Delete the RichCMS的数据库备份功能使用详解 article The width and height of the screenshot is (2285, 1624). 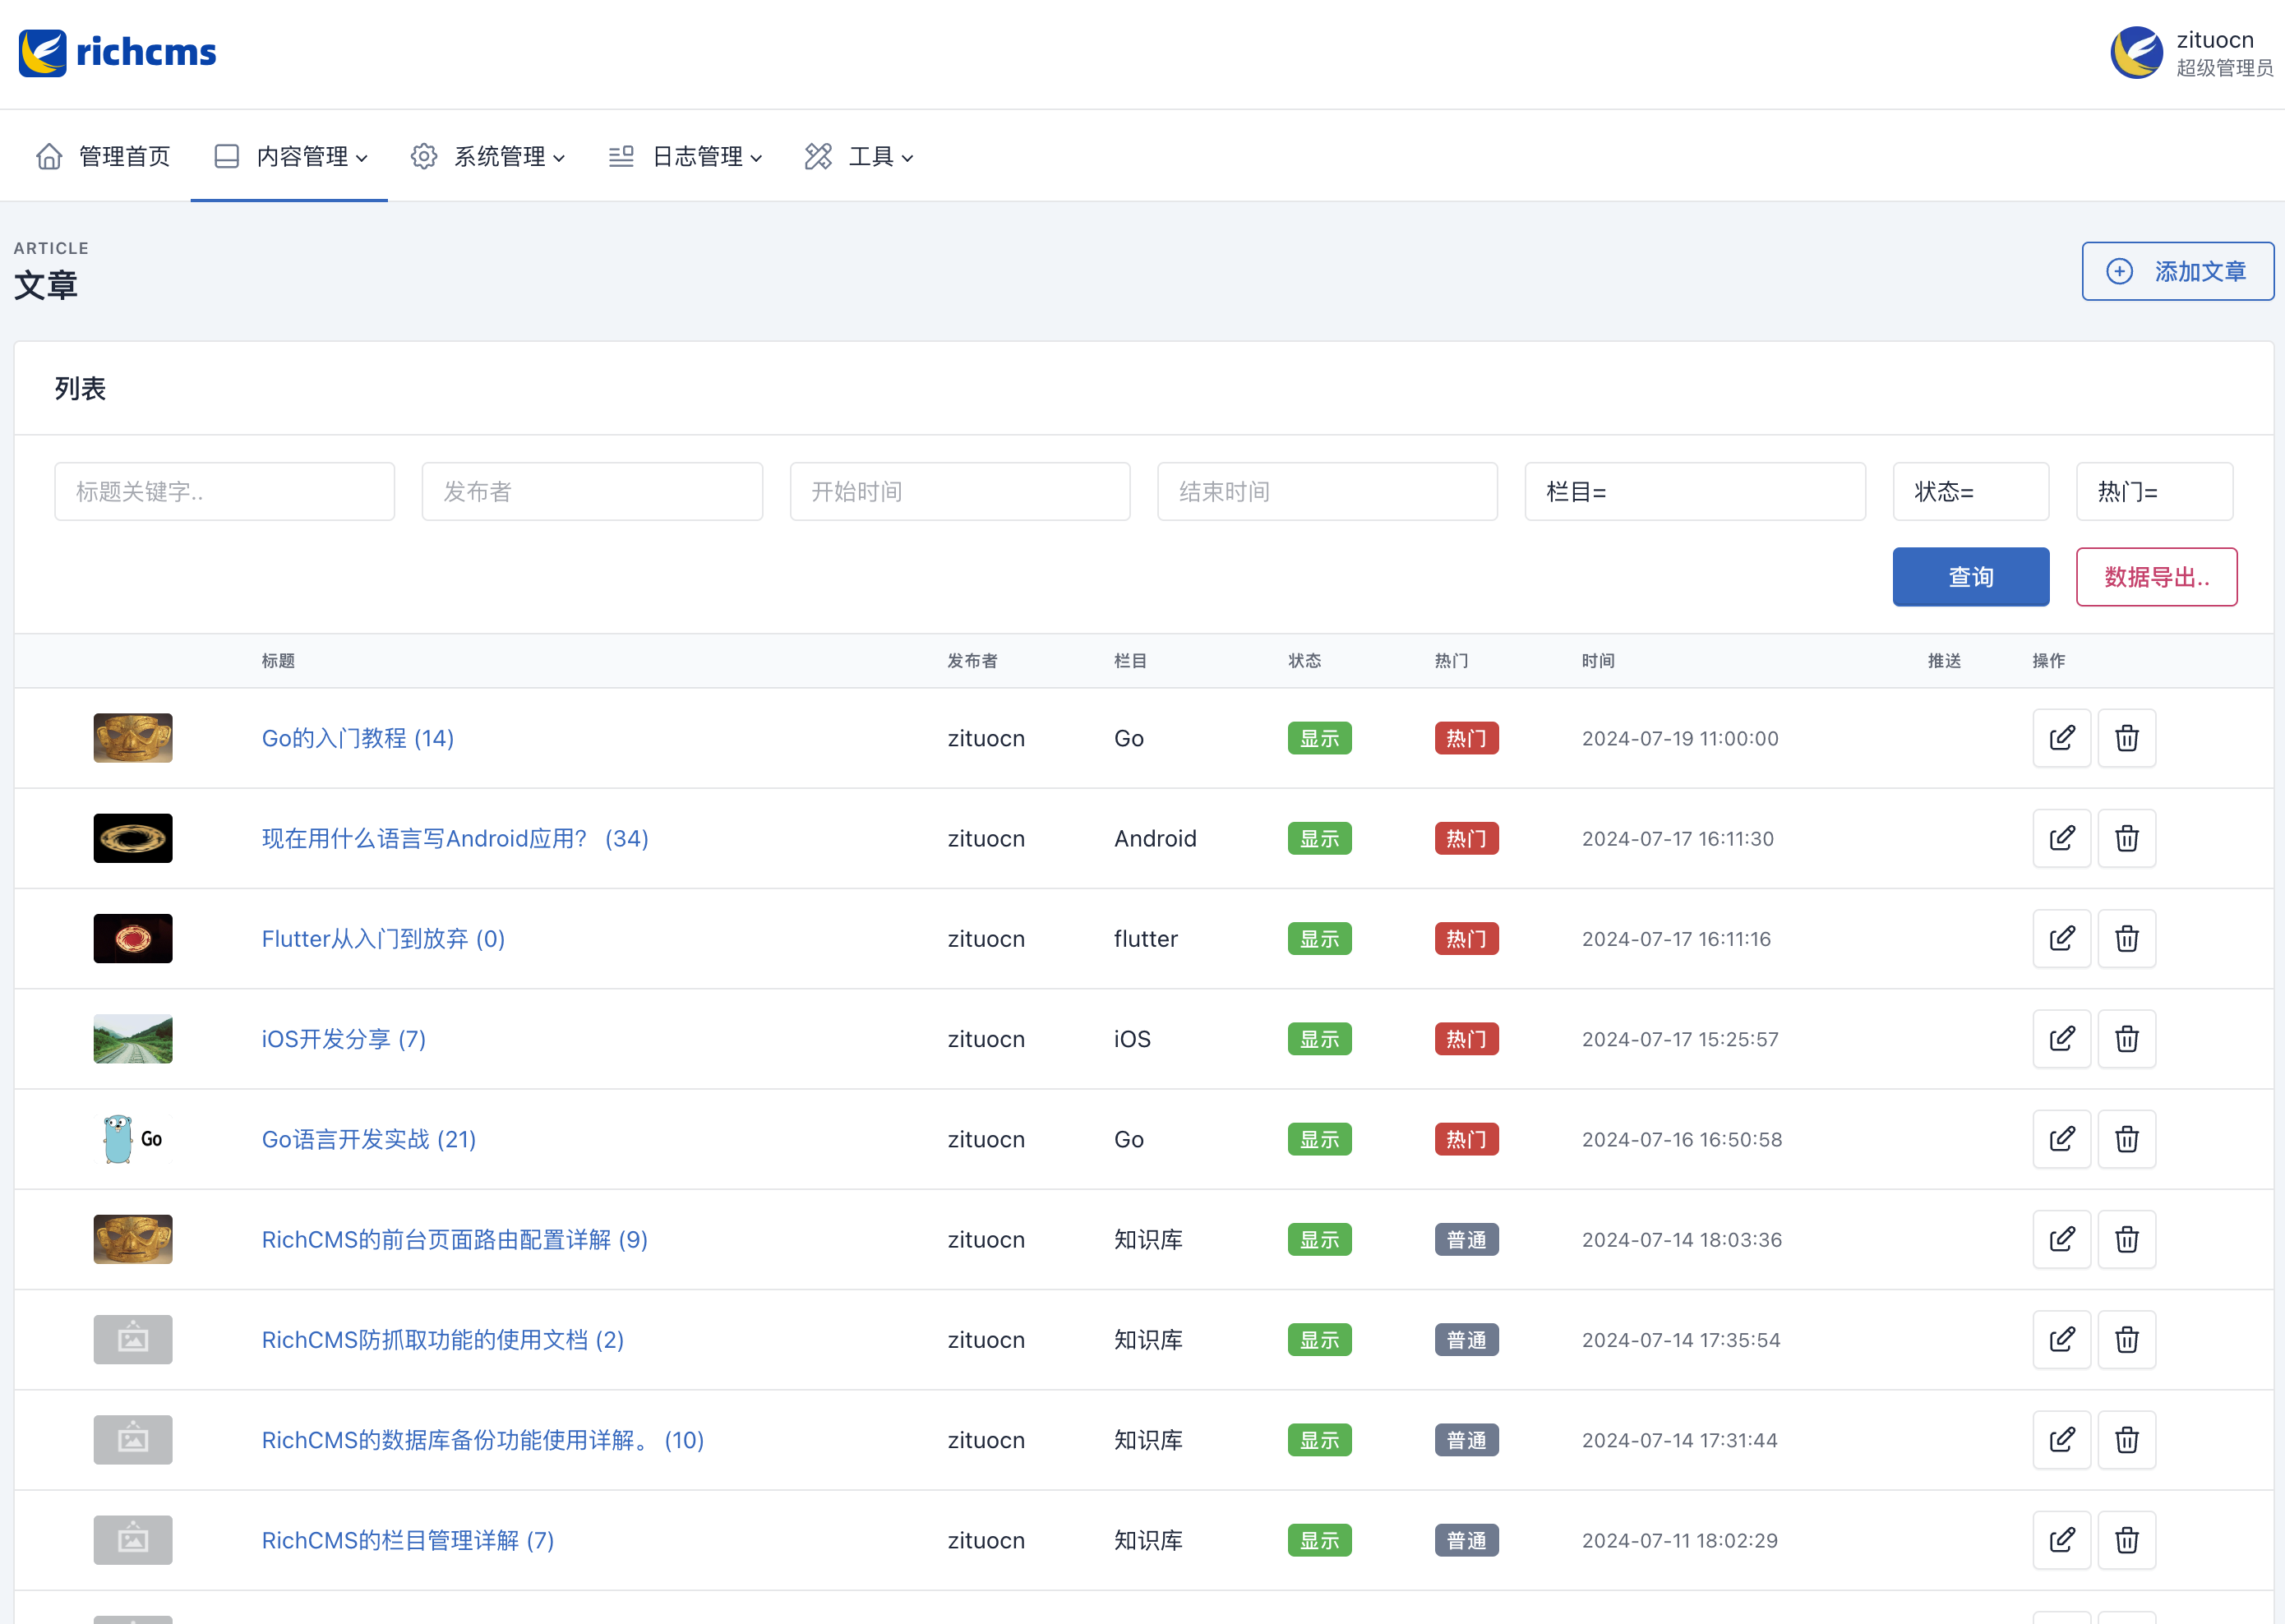[2126, 1440]
